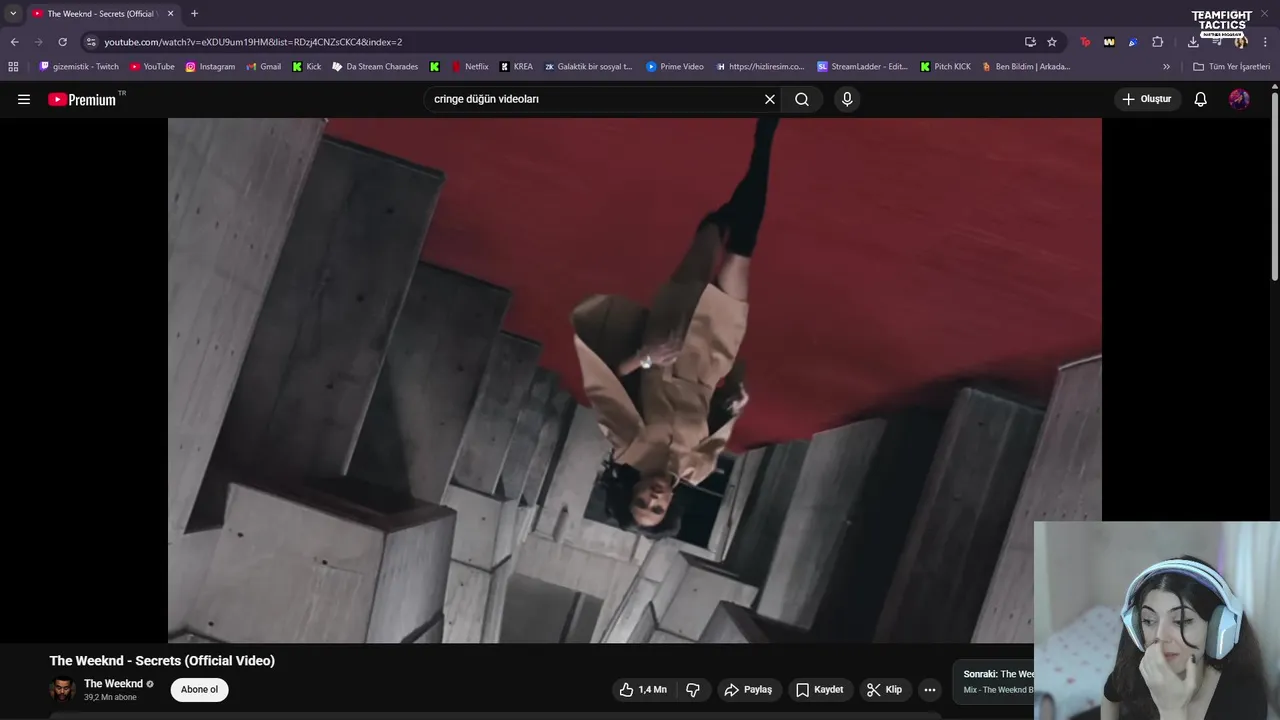Start voice search with the microphone
This screenshot has height=720, width=1280.
click(x=847, y=99)
